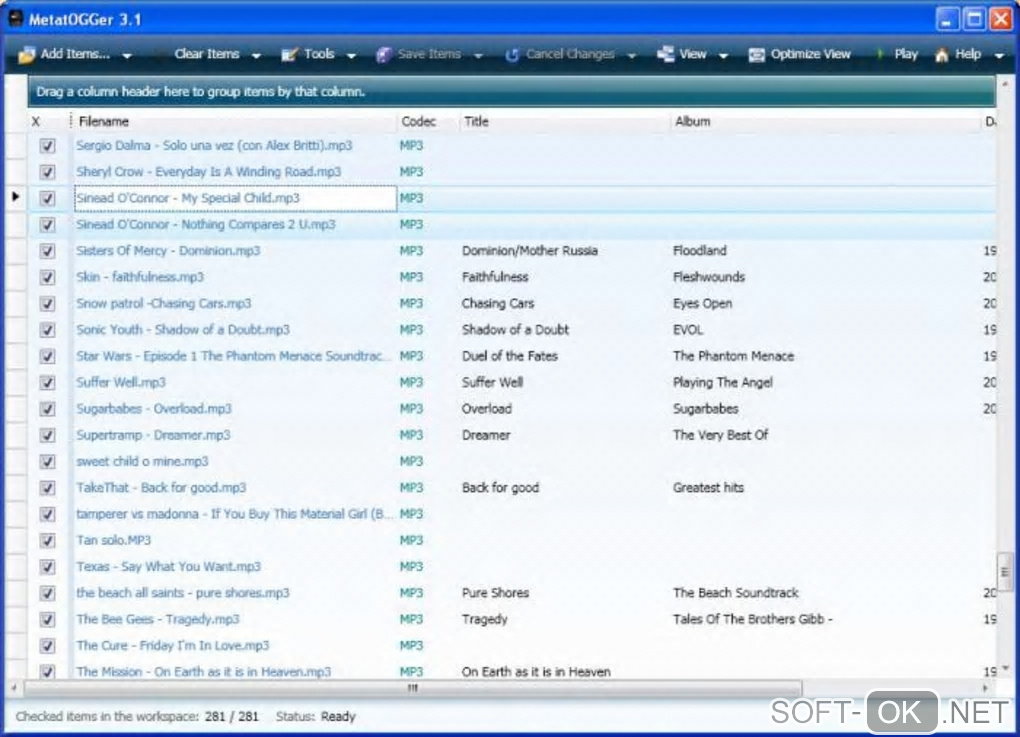Click the vertical scrollbar thumb

(x=1004, y=570)
